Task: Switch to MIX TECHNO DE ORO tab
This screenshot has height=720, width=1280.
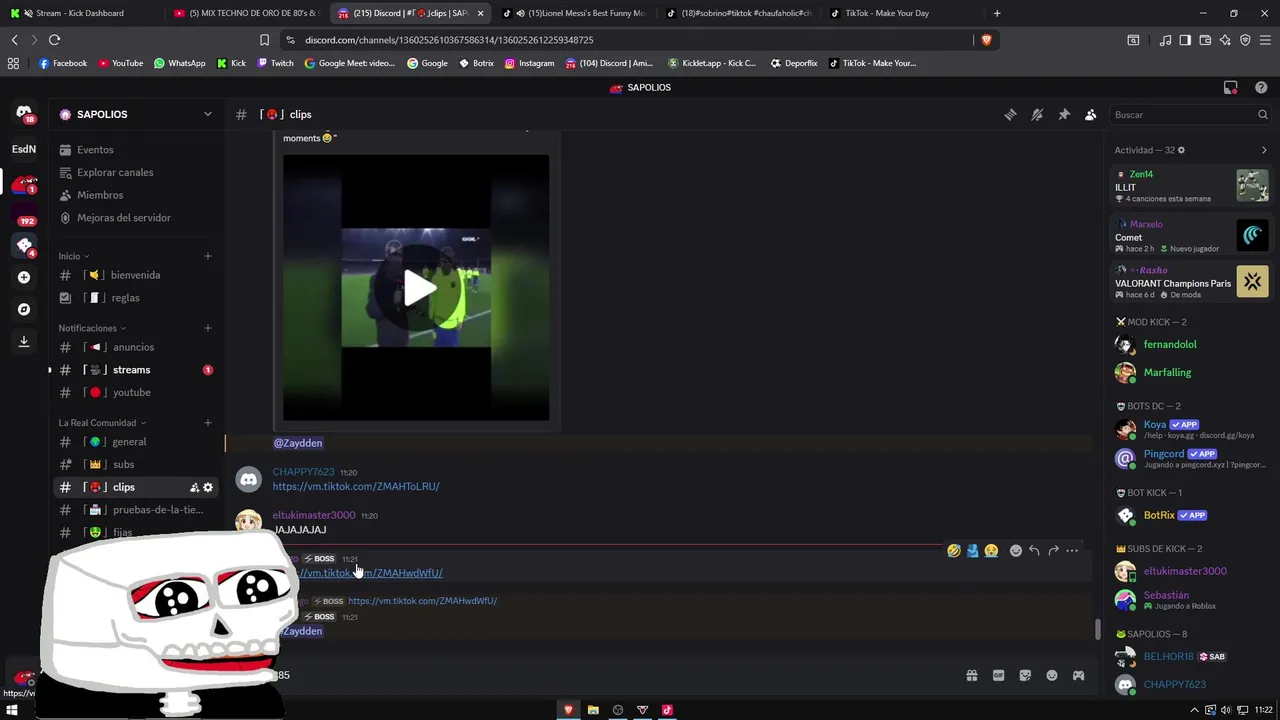Action: click(245, 13)
